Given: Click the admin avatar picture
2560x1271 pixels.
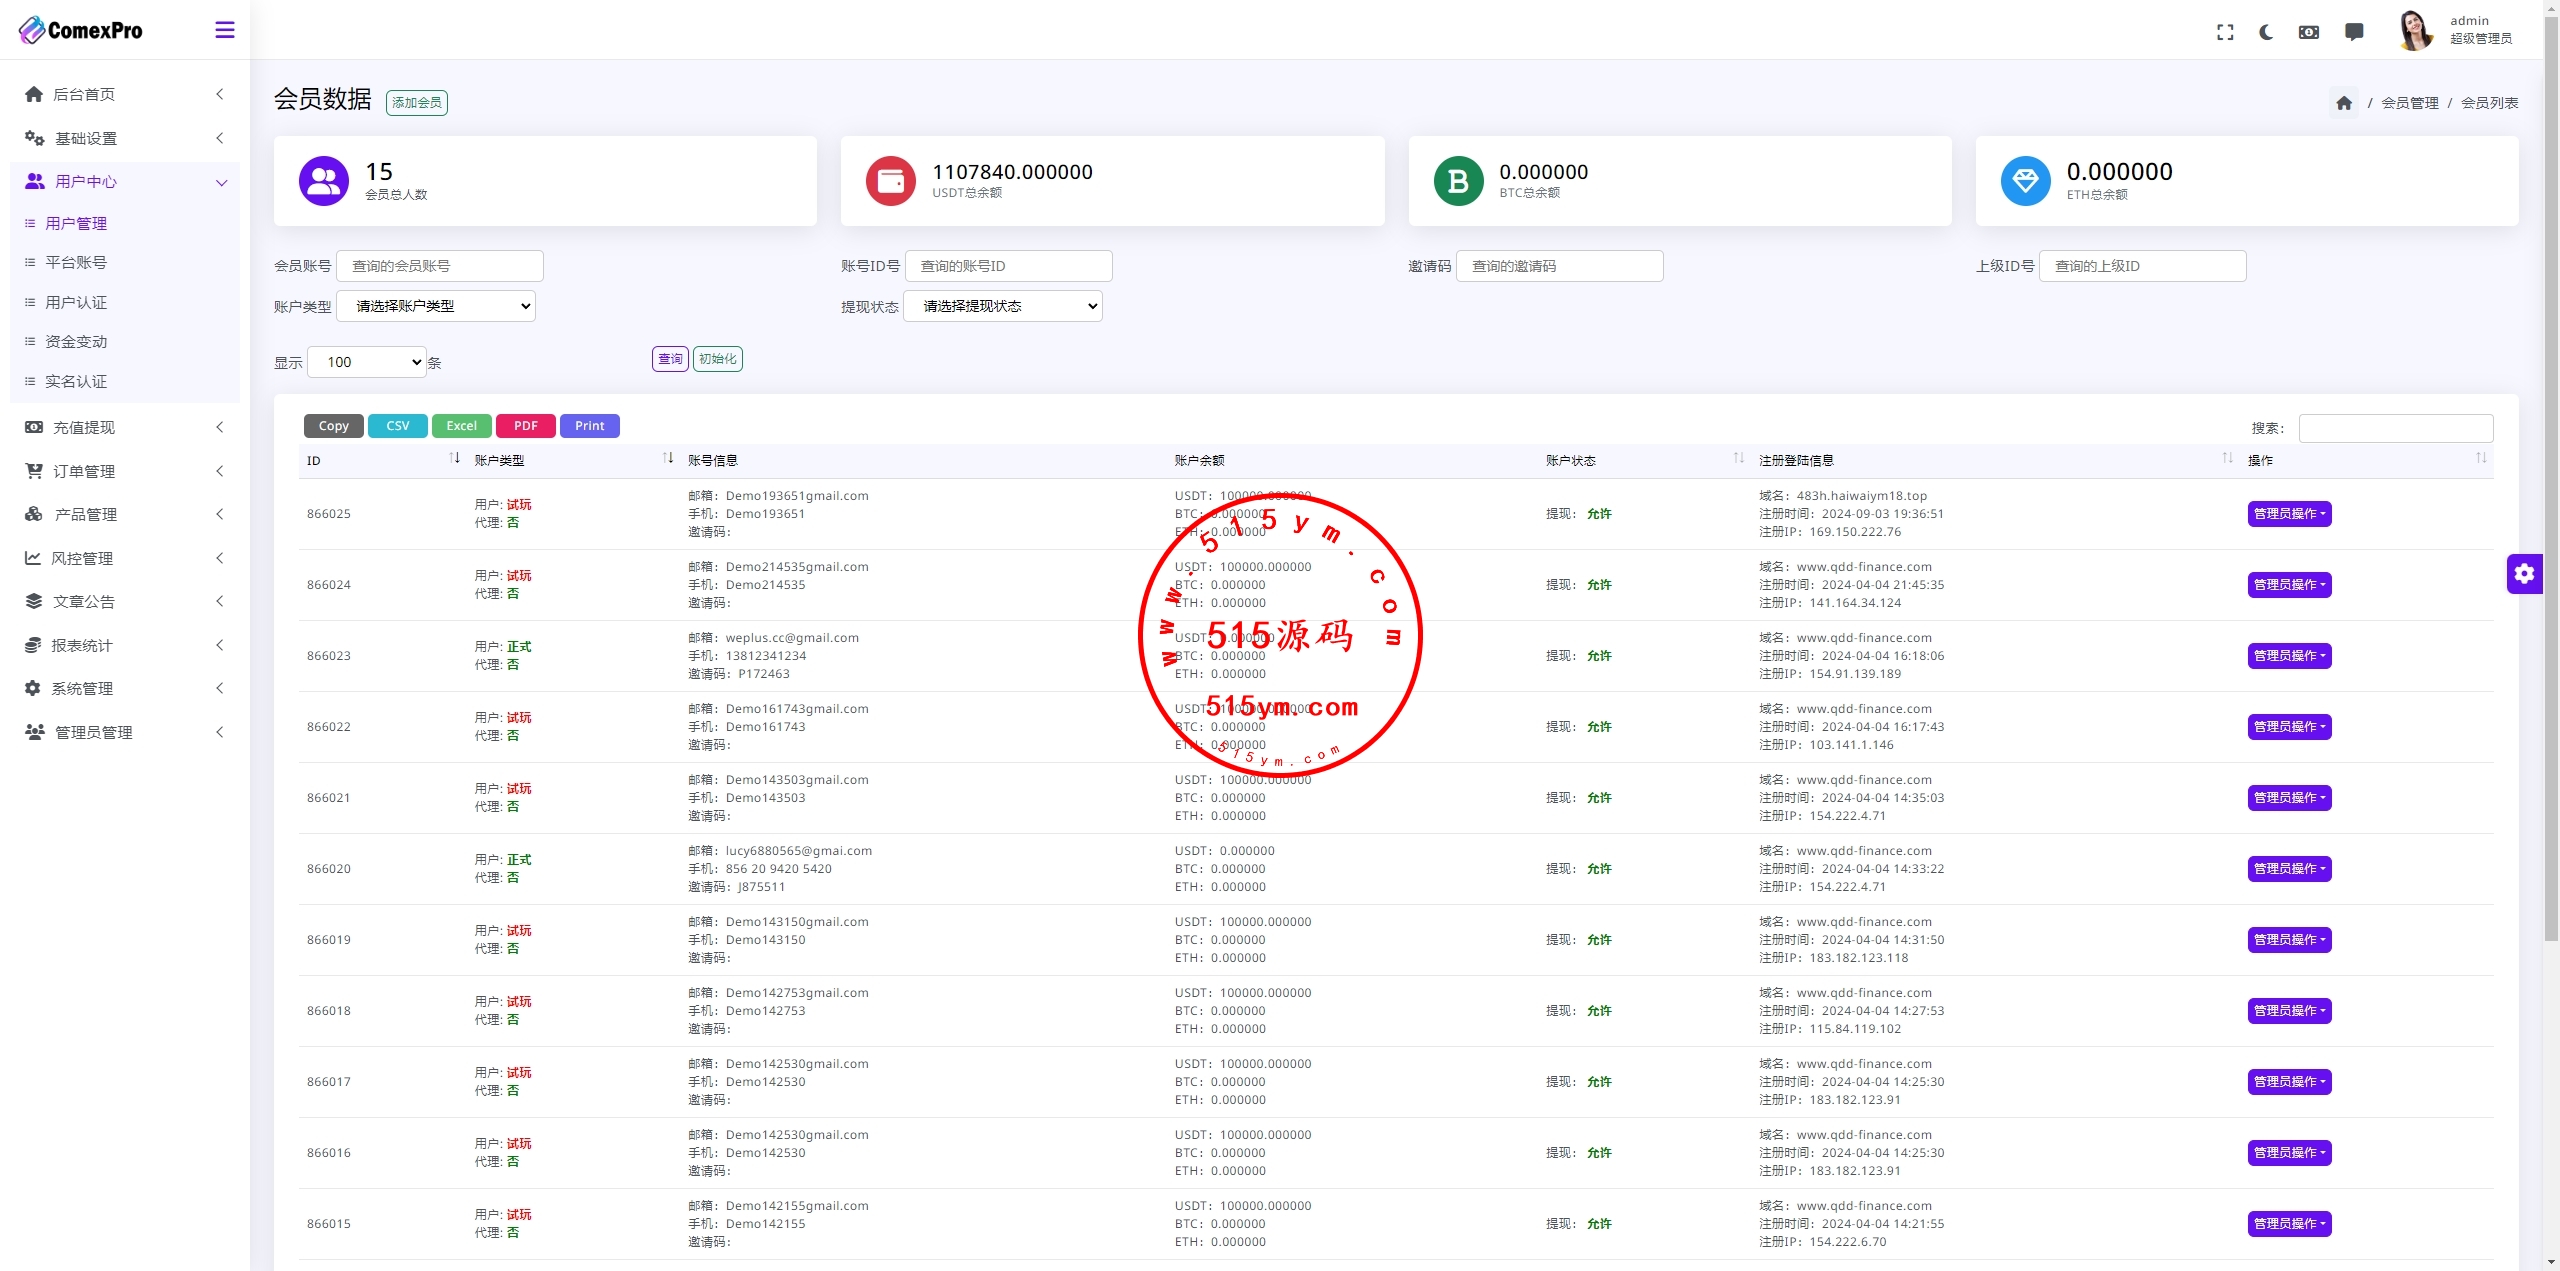Looking at the screenshot, I should 2415,30.
